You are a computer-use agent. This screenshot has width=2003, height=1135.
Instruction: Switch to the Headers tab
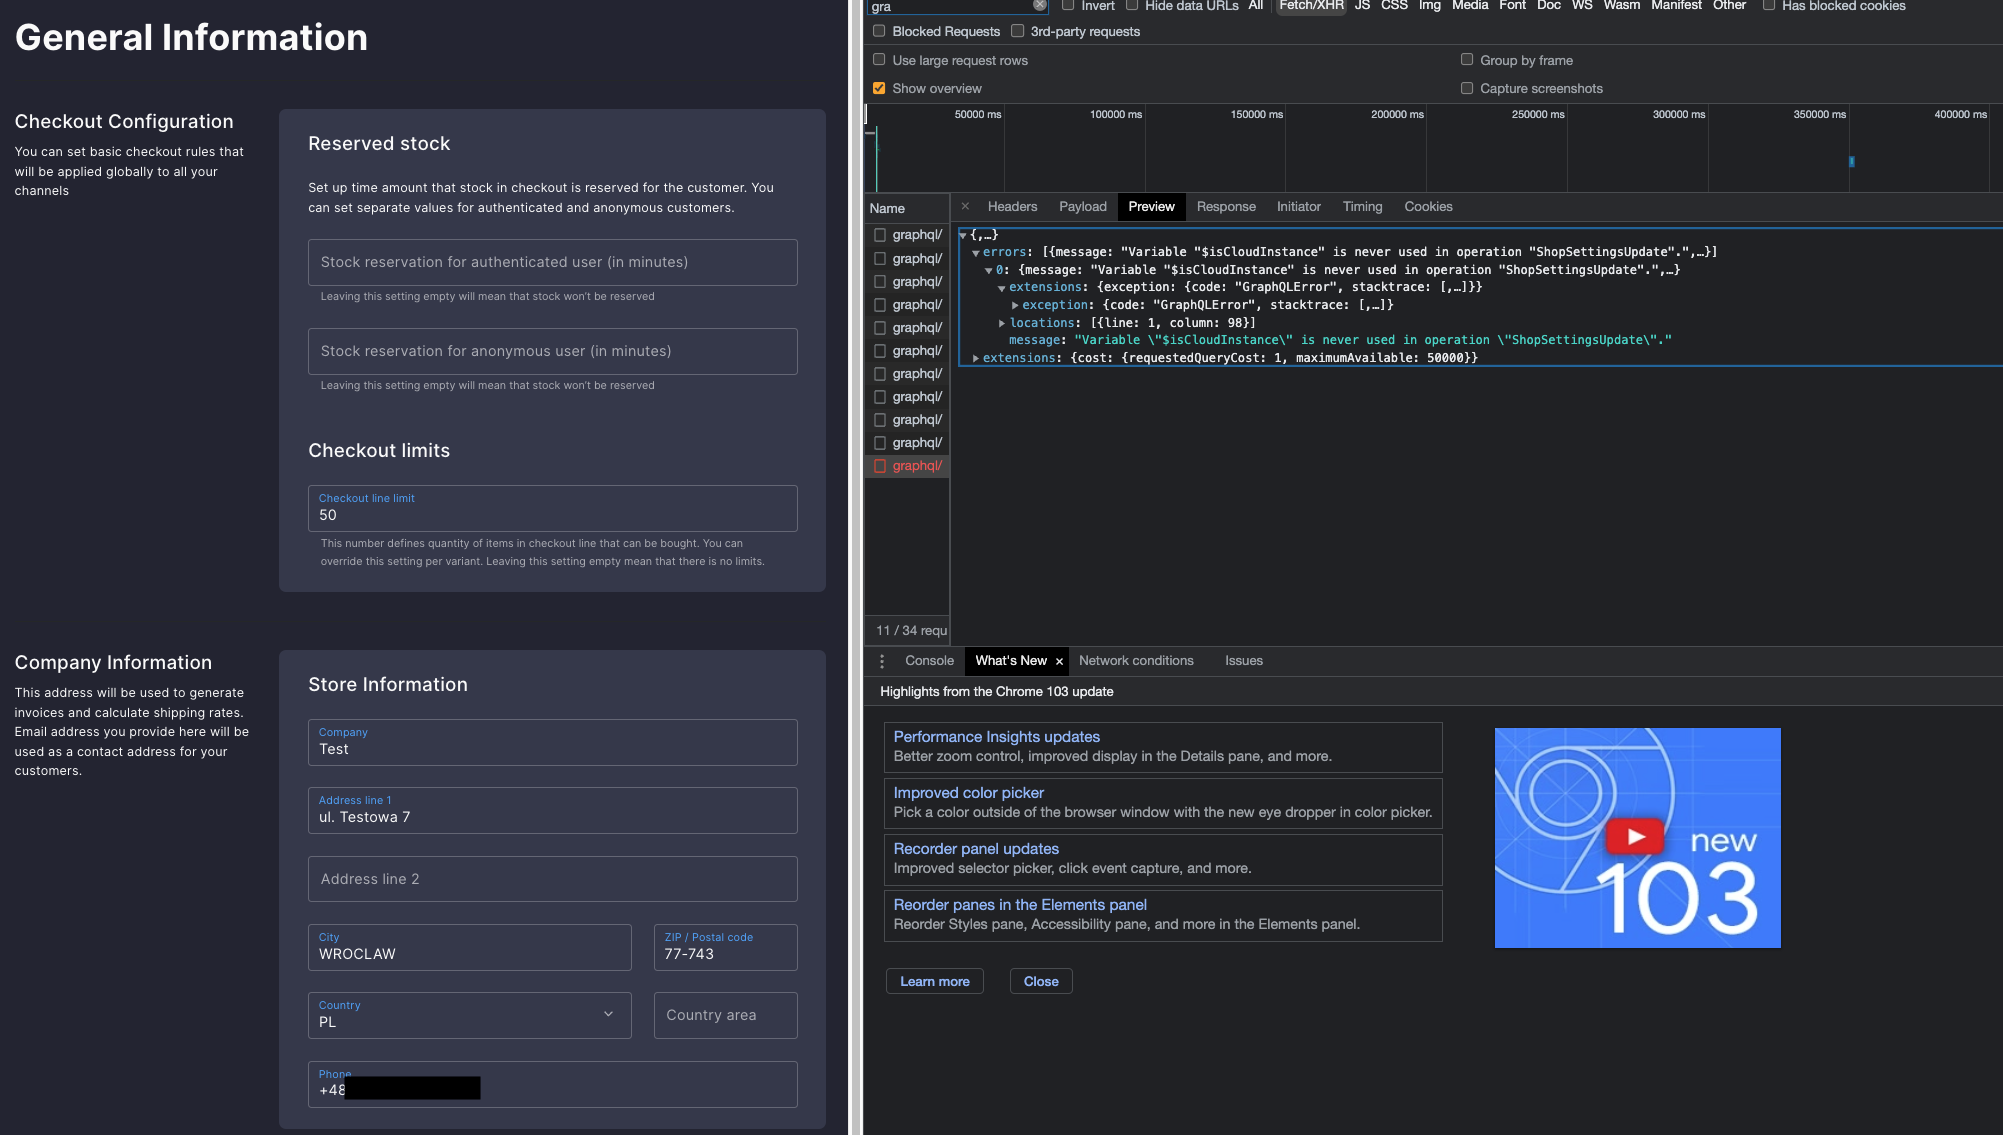[x=1012, y=207]
